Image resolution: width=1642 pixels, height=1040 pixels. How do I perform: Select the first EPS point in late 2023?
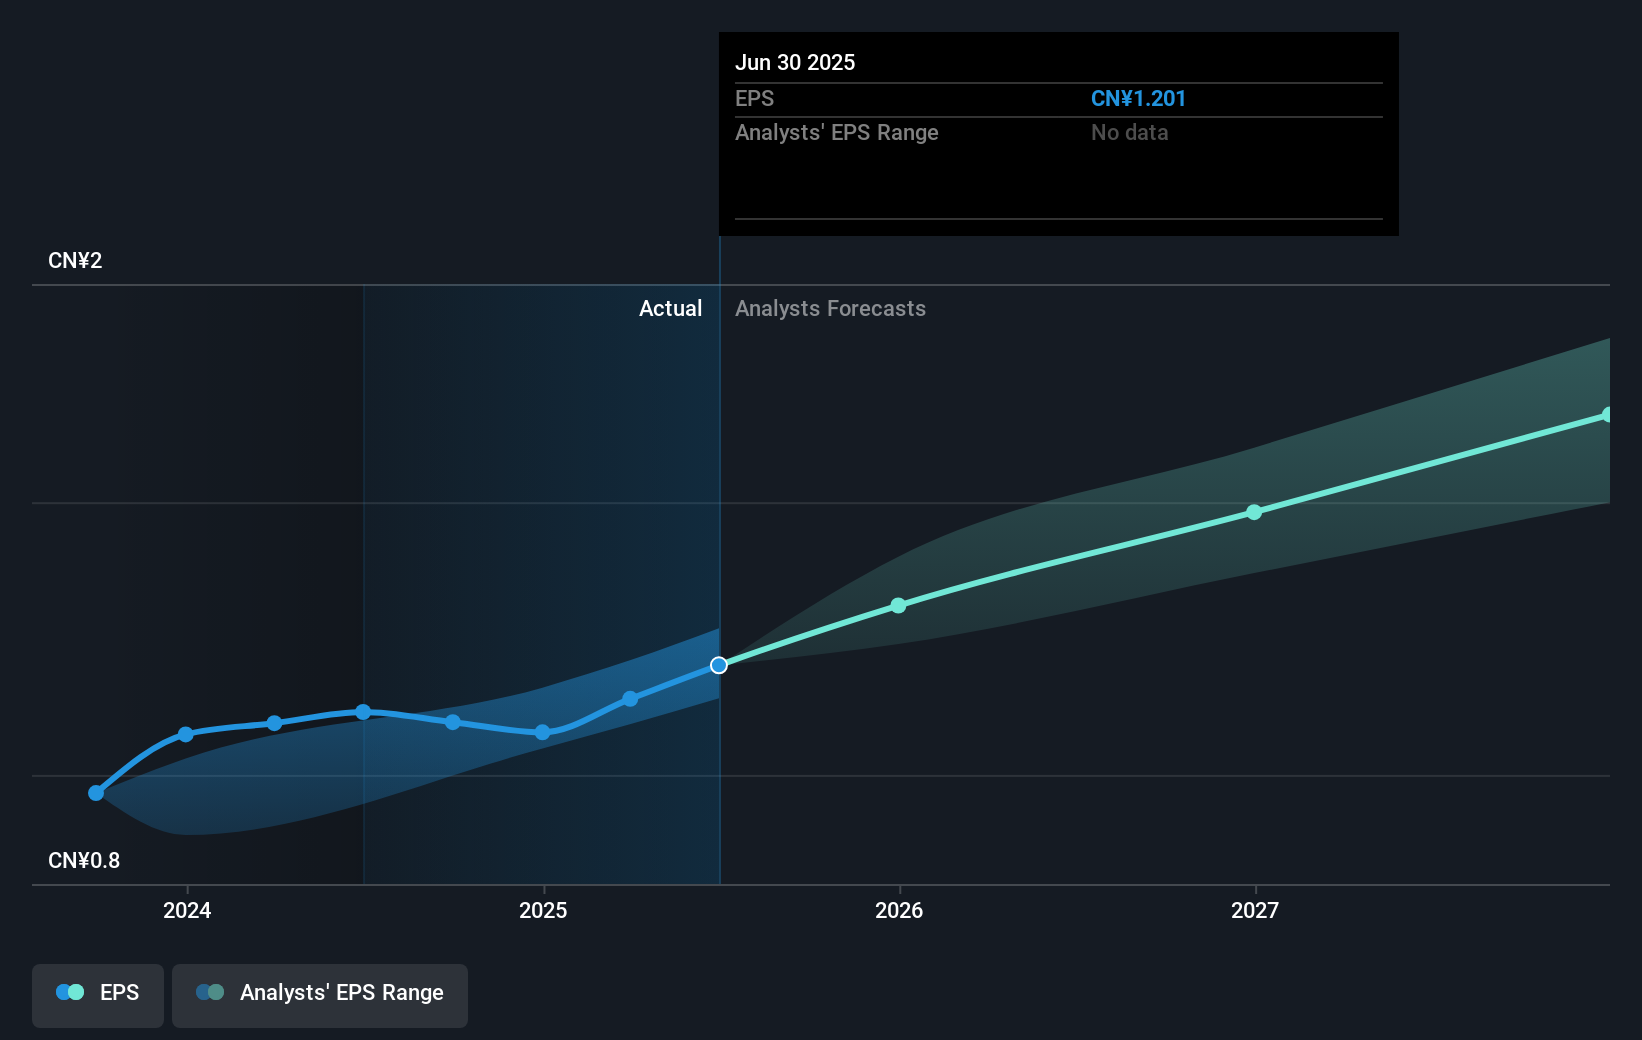tap(96, 793)
